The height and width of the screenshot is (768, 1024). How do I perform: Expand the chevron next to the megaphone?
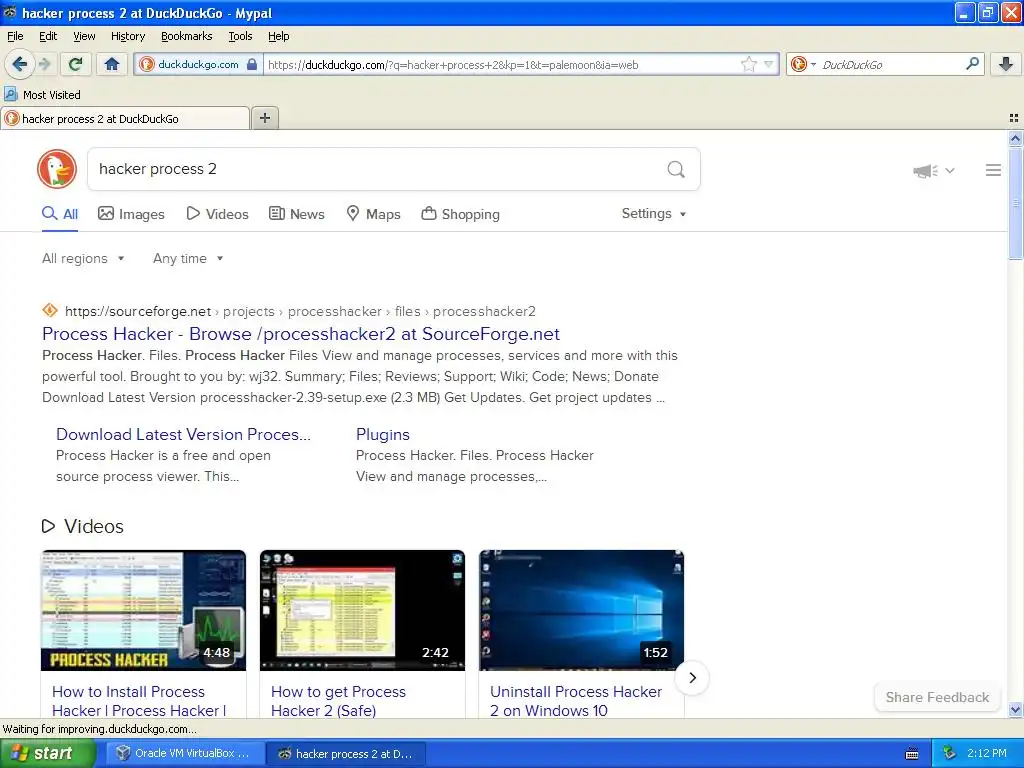950,170
